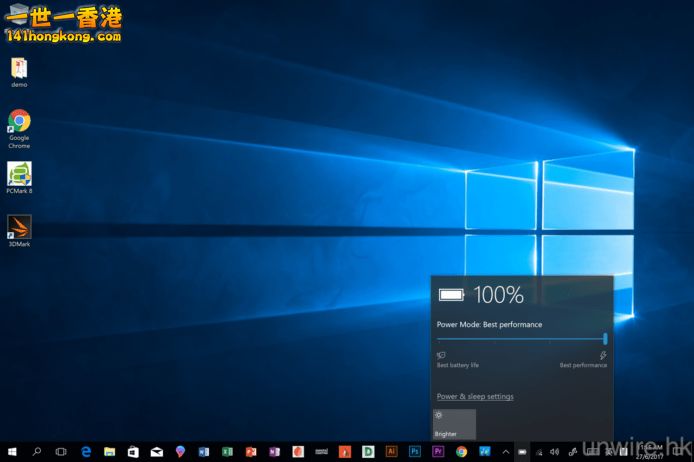Open the Microsoft Store taskbar icon
Viewport: 694px width, 462px height.
pyautogui.click(x=133, y=452)
